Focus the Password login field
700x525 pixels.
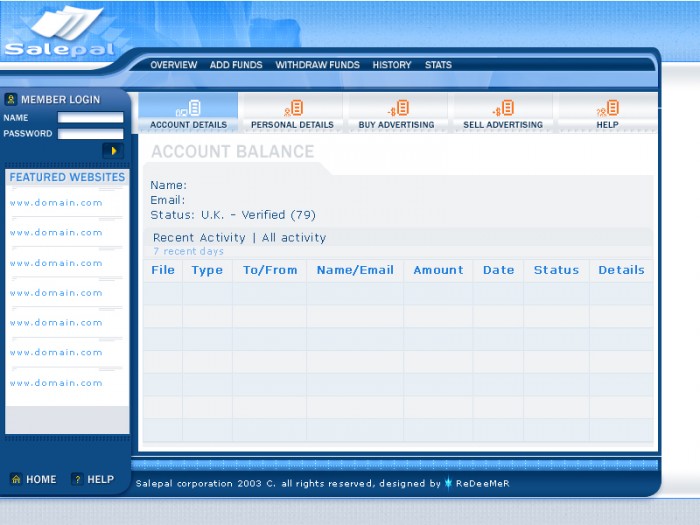[x=91, y=133]
